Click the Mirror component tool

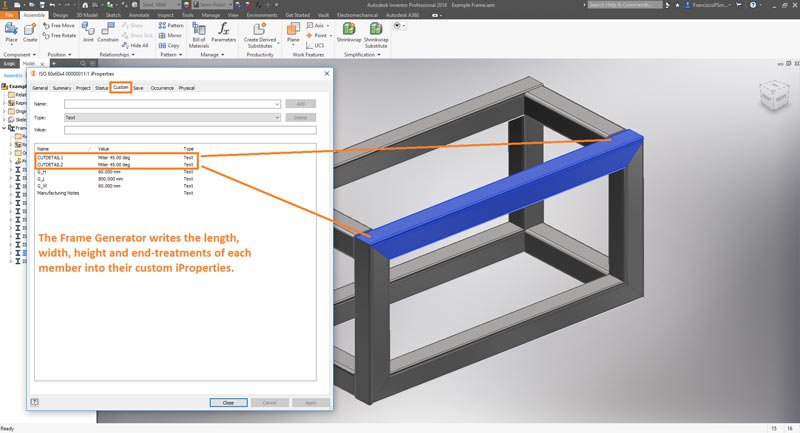170,36
